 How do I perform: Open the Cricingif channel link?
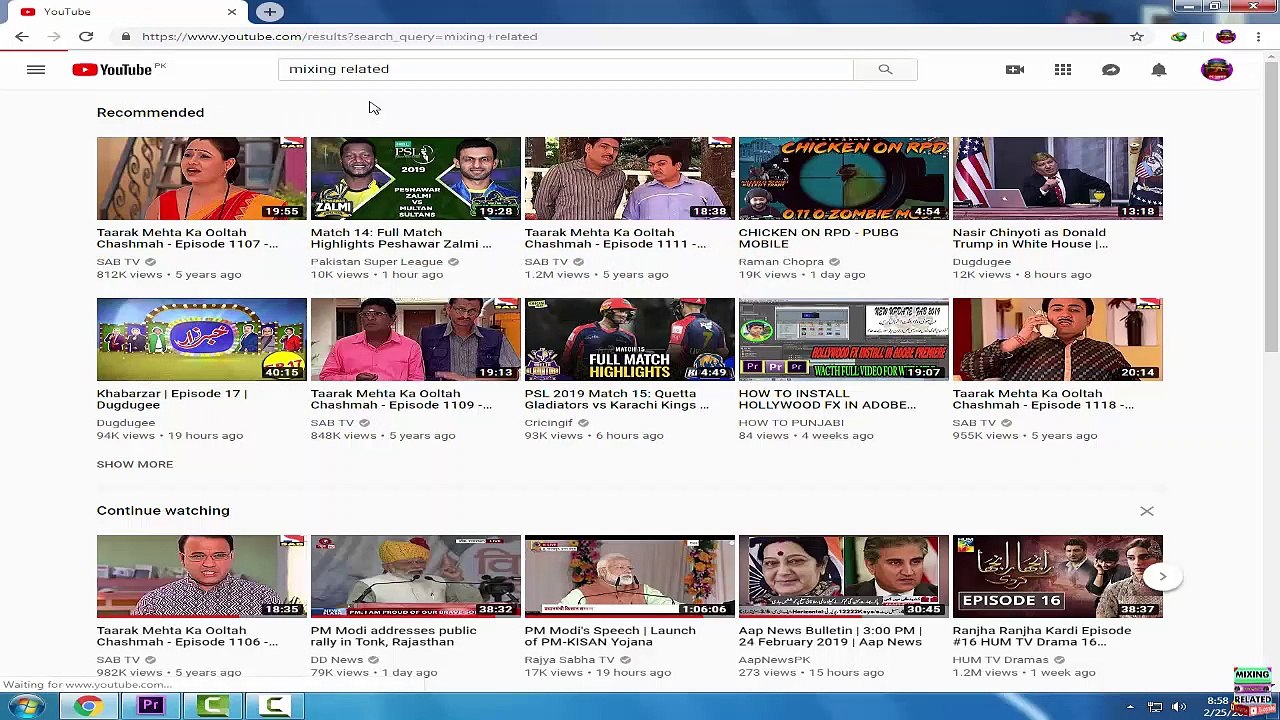point(549,423)
